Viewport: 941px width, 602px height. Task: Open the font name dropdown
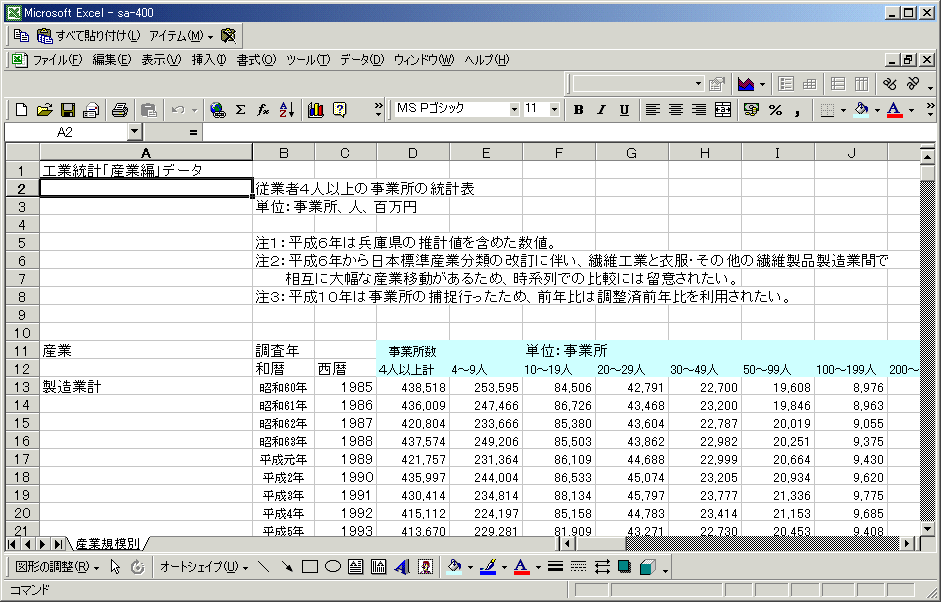tap(514, 109)
